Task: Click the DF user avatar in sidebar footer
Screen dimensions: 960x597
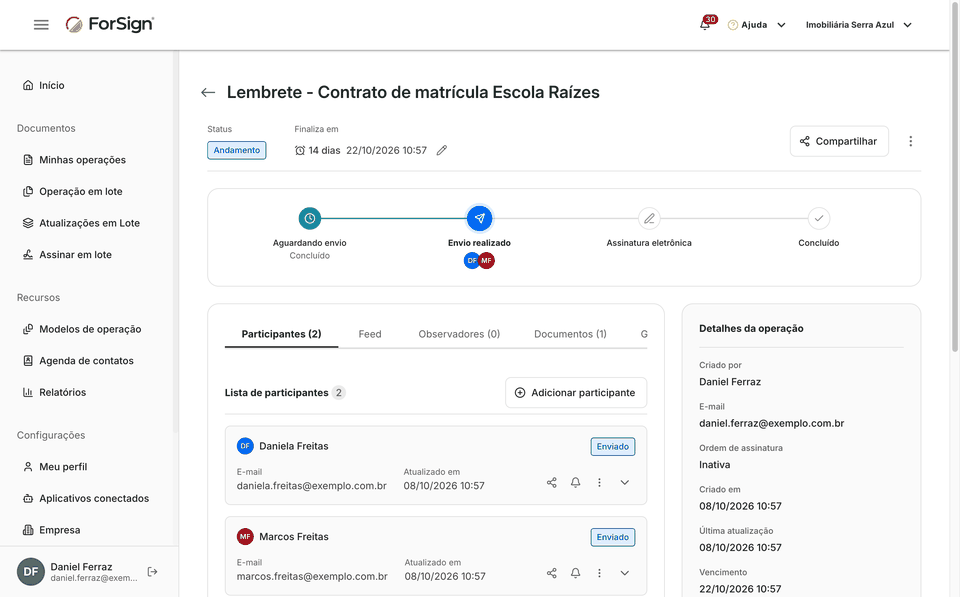Action: click(31, 572)
